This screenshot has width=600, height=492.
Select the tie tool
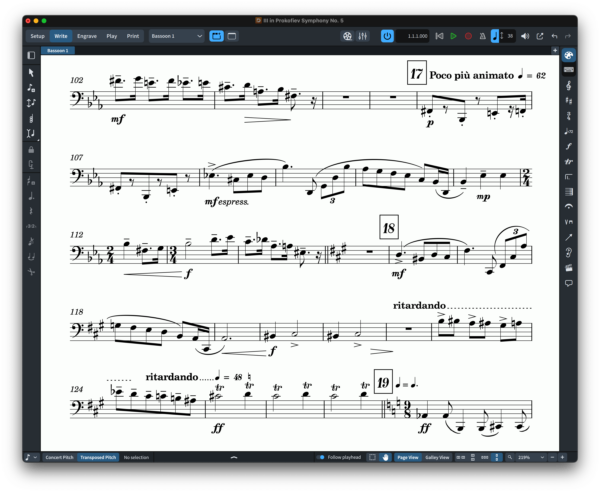pyautogui.click(x=31, y=256)
